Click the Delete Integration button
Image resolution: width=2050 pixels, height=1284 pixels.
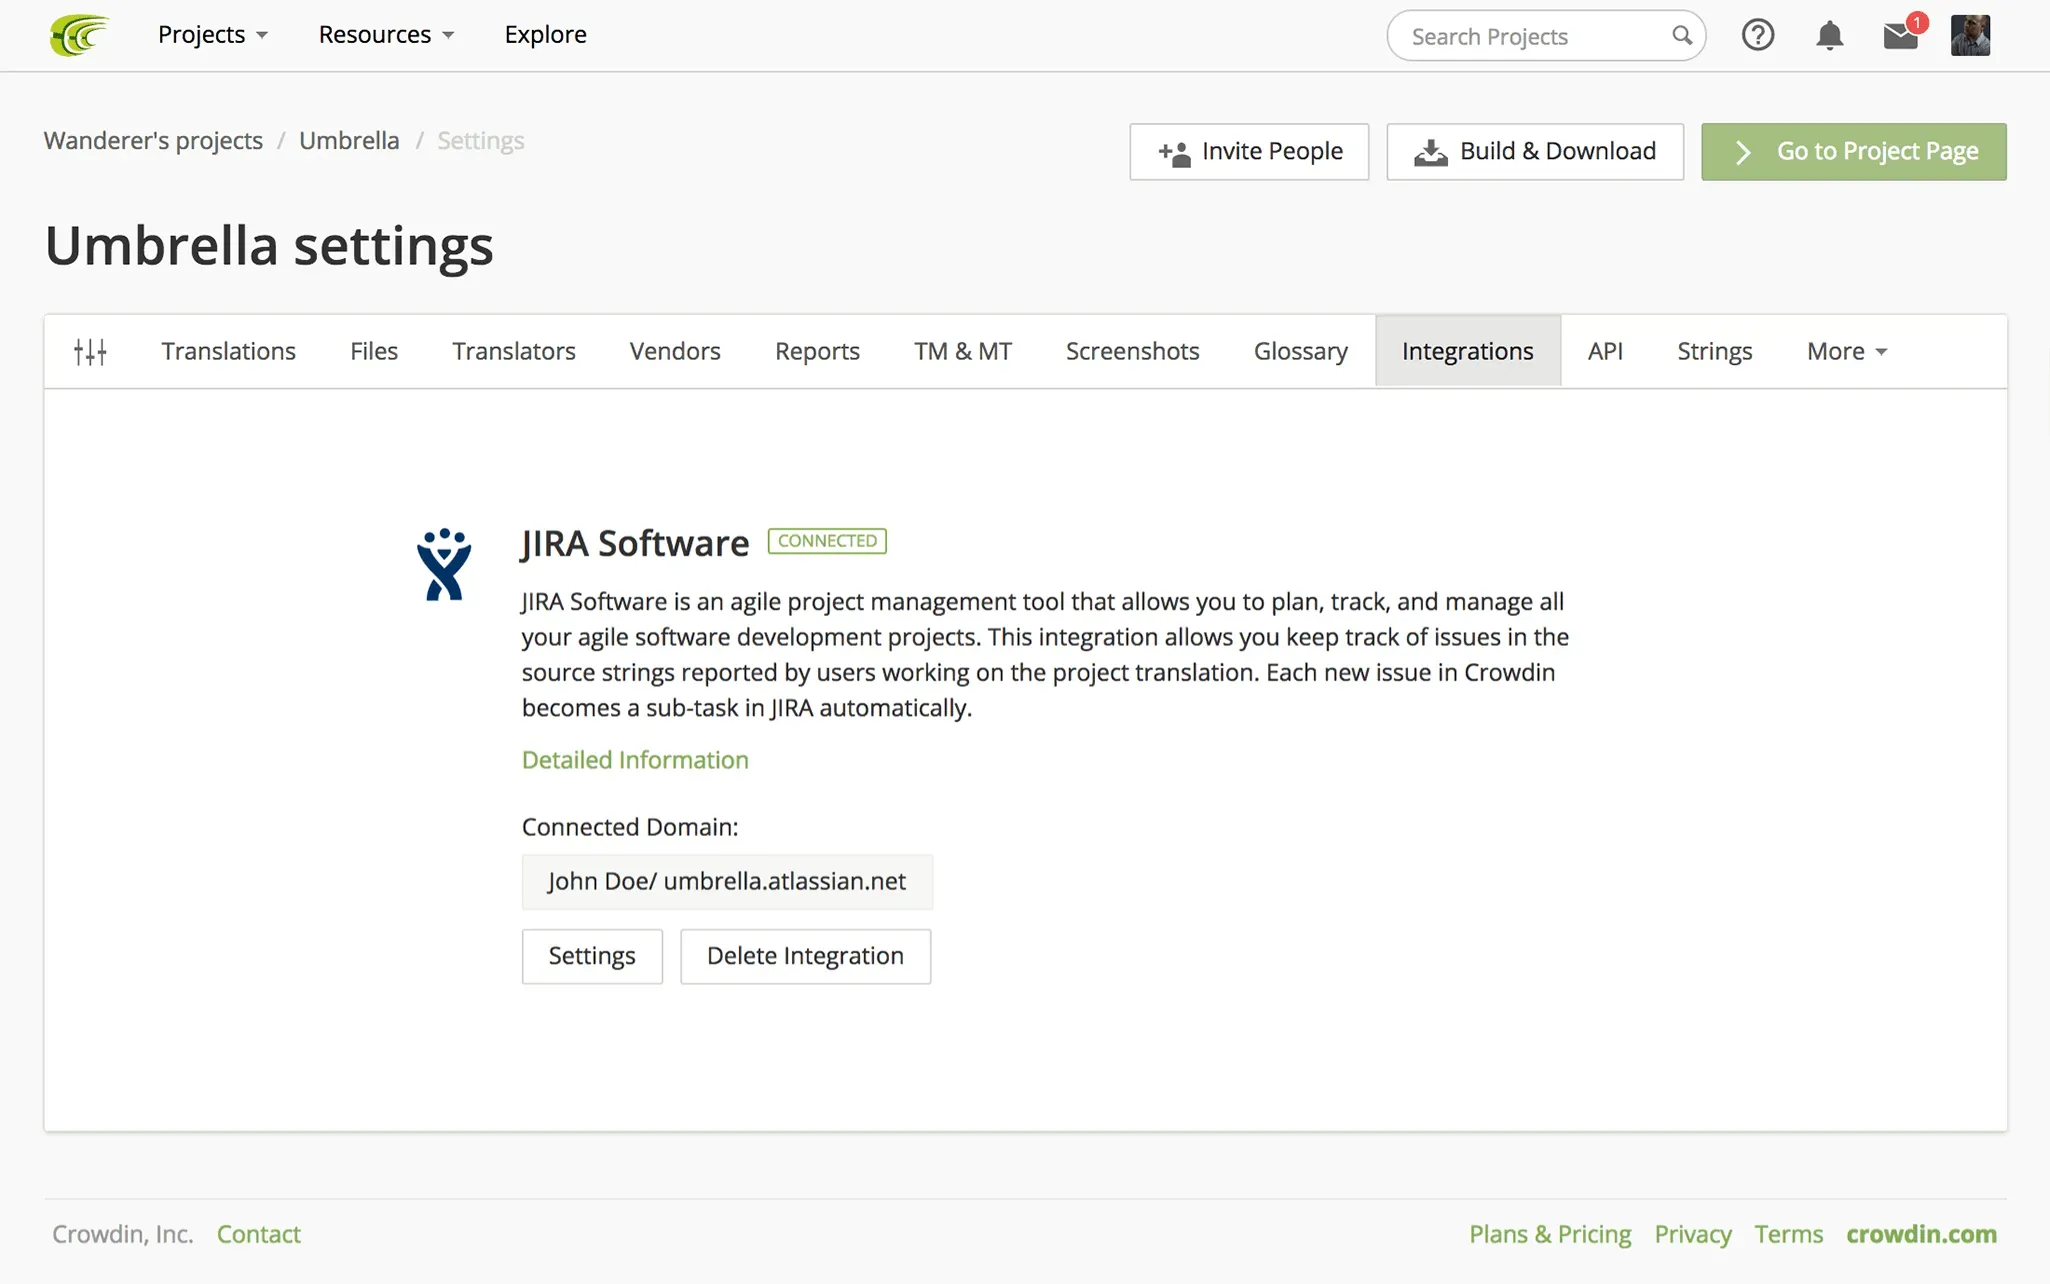[805, 956]
